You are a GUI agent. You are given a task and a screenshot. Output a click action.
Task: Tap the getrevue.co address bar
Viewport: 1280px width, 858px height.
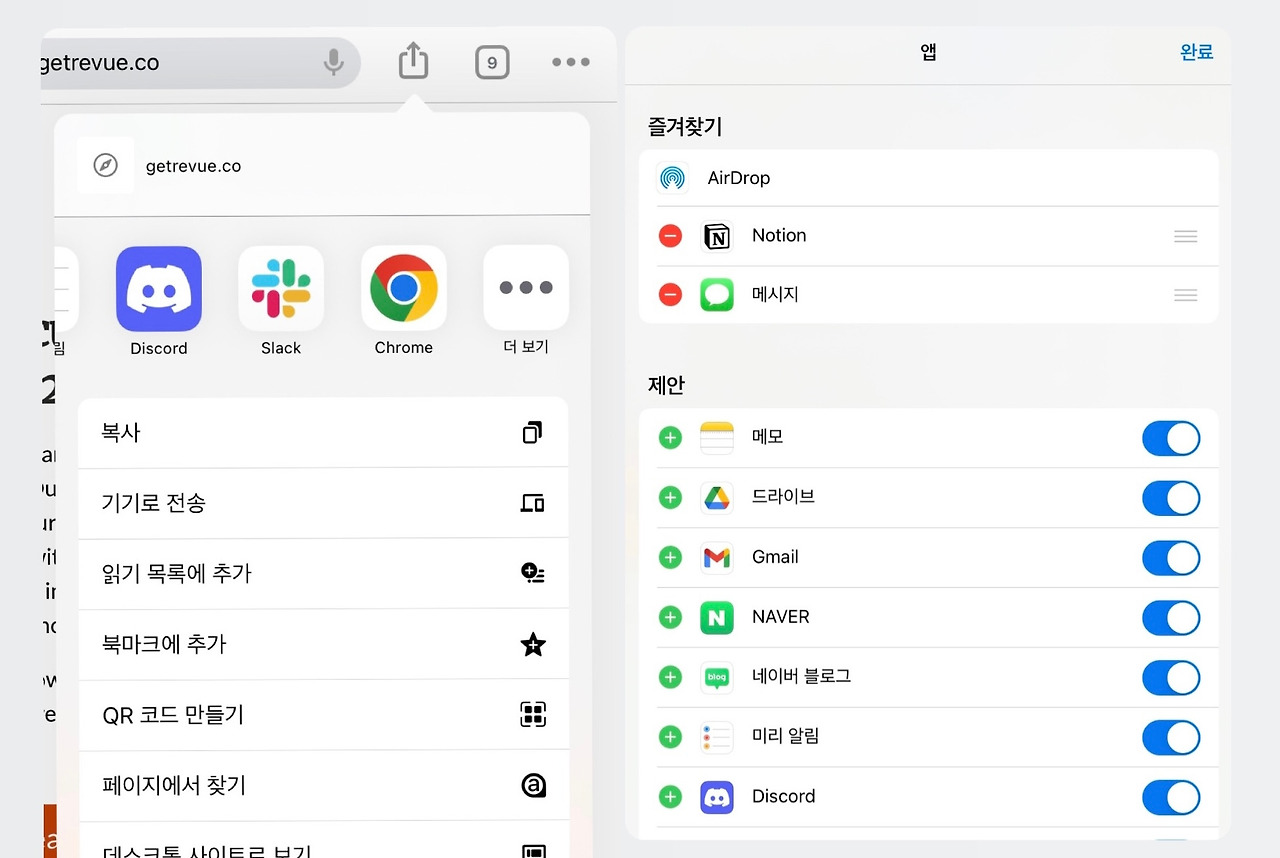pyautogui.click(x=200, y=63)
